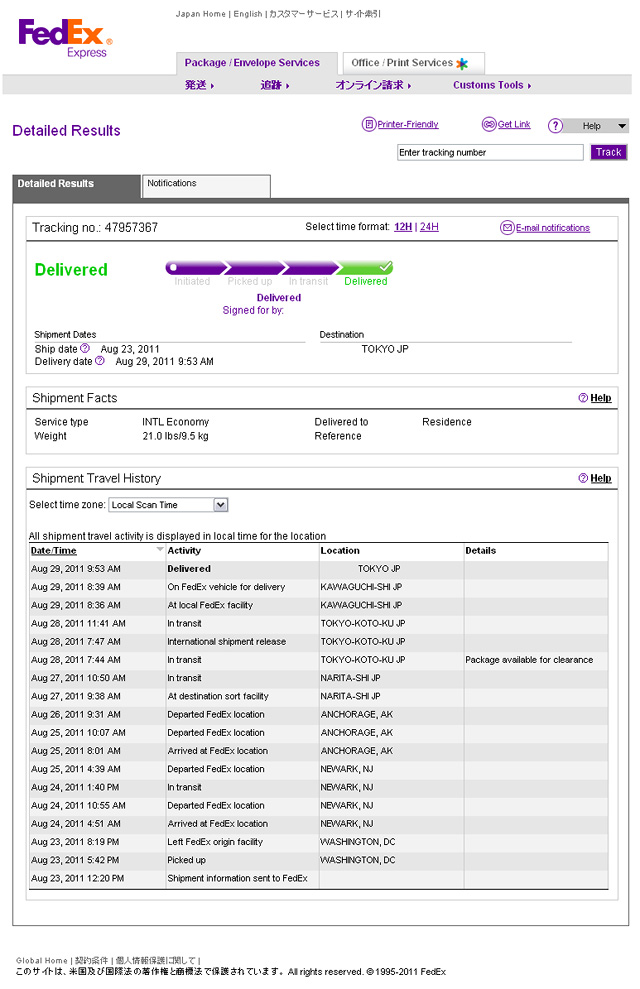The width and height of the screenshot is (640, 989).
Task: Click the Help question mark icon
Action: coord(555,126)
